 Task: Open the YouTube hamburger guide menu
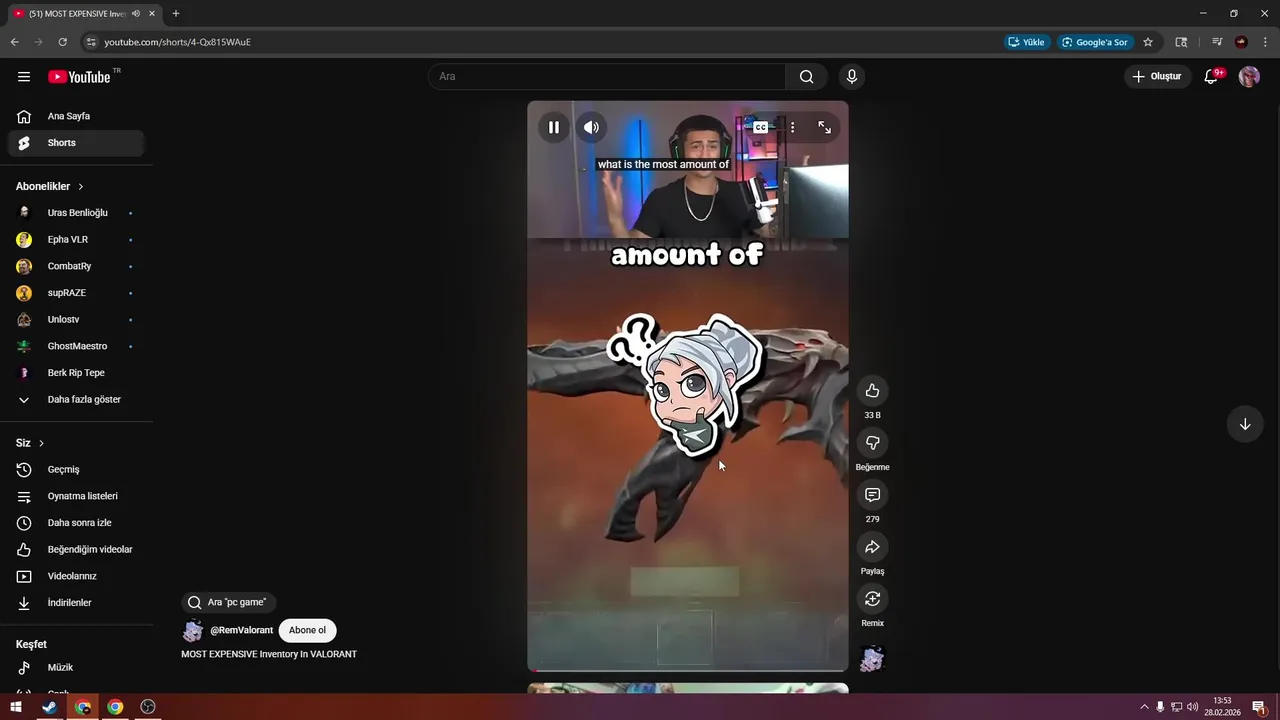(x=24, y=77)
